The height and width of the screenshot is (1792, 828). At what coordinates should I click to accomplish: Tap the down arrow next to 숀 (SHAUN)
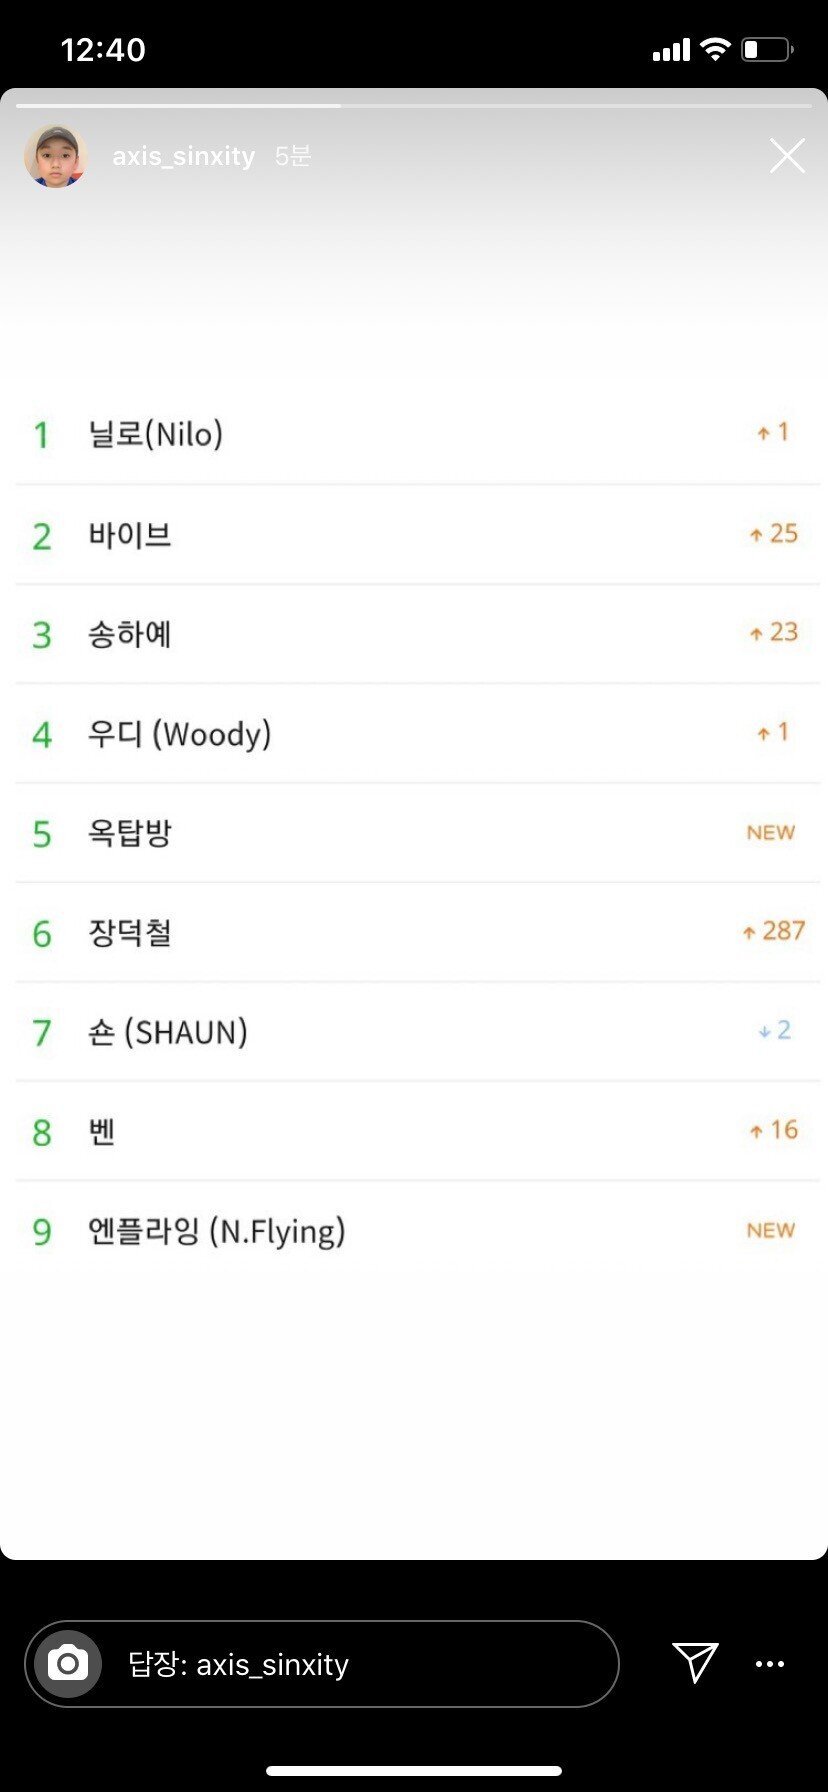click(x=765, y=1031)
